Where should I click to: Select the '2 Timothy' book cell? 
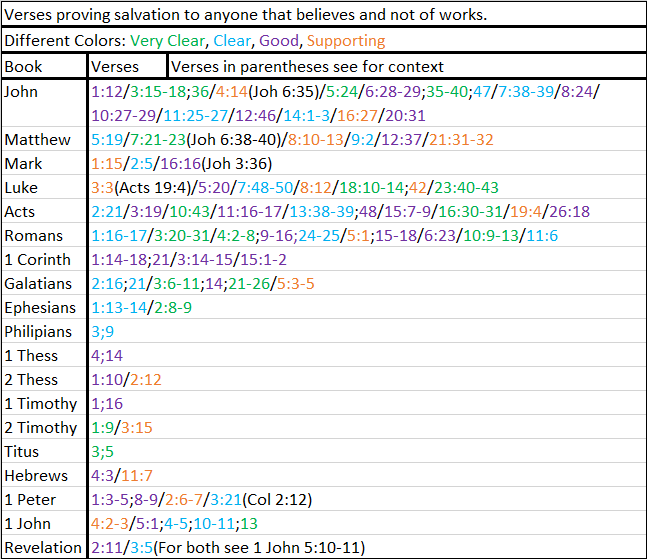[45, 427]
